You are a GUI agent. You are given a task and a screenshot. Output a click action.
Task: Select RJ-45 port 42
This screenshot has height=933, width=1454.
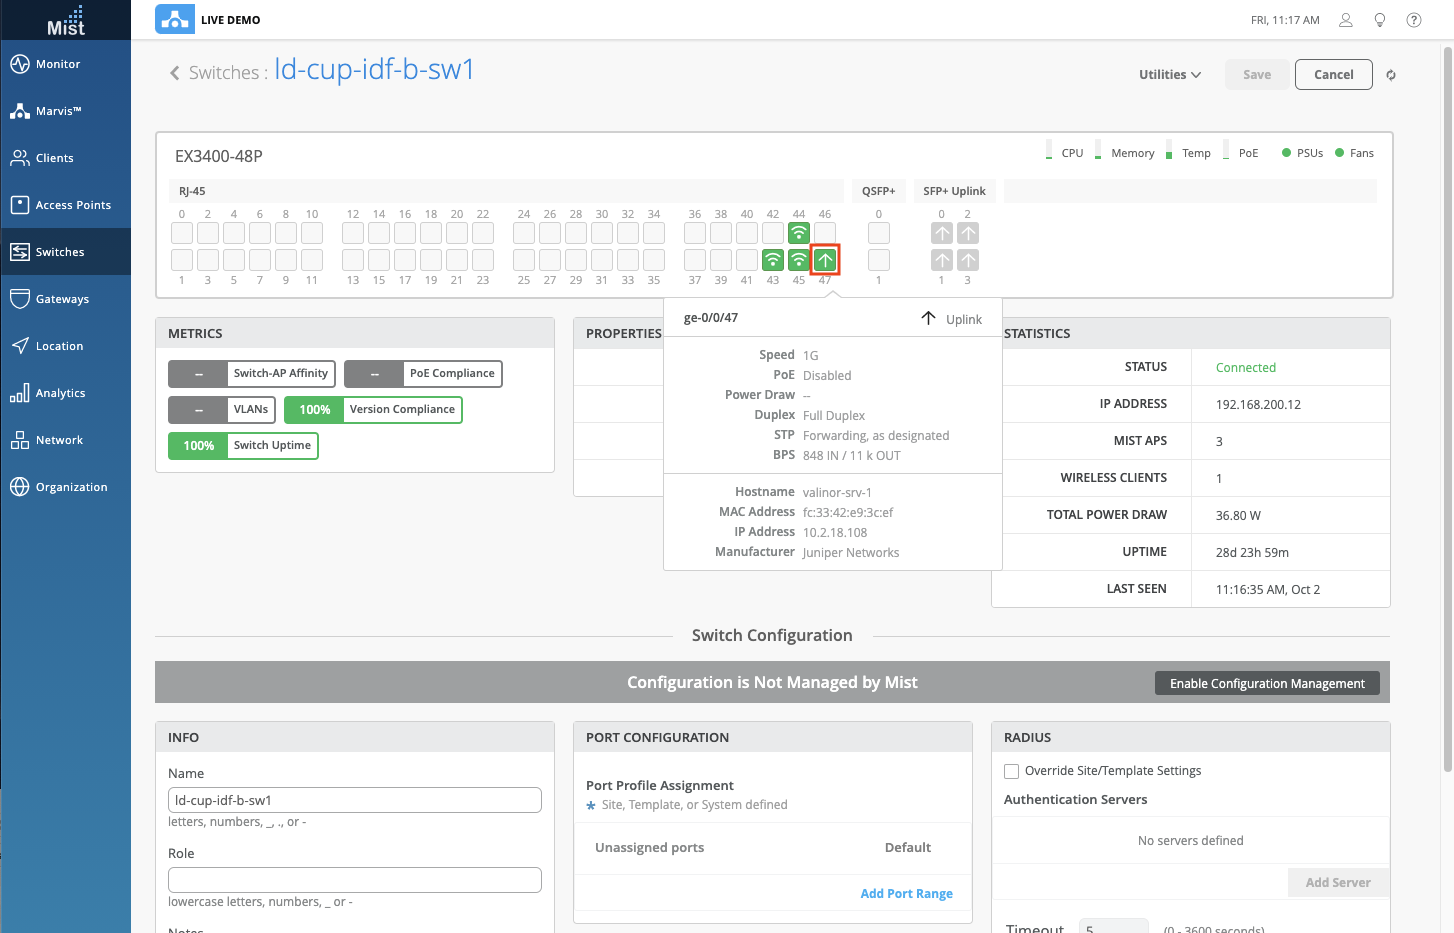(773, 233)
